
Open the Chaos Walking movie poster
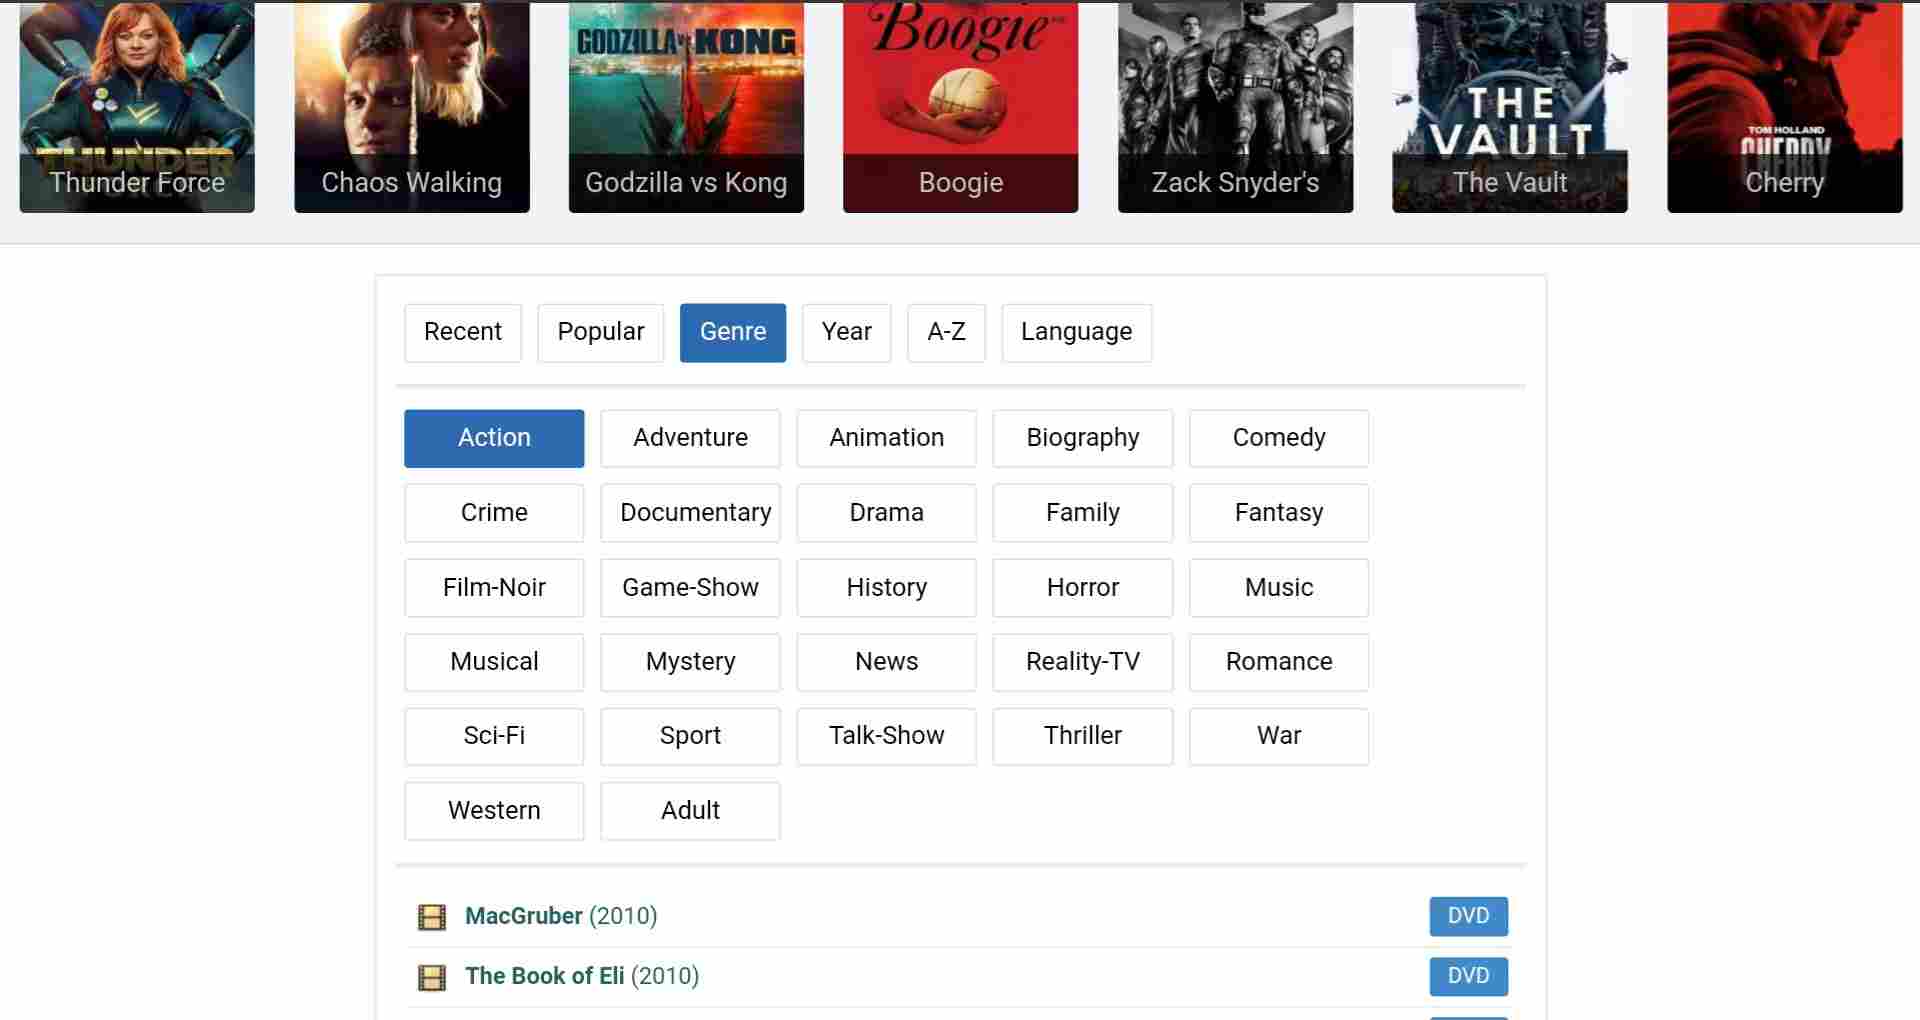pyautogui.click(x=412, y=106)
